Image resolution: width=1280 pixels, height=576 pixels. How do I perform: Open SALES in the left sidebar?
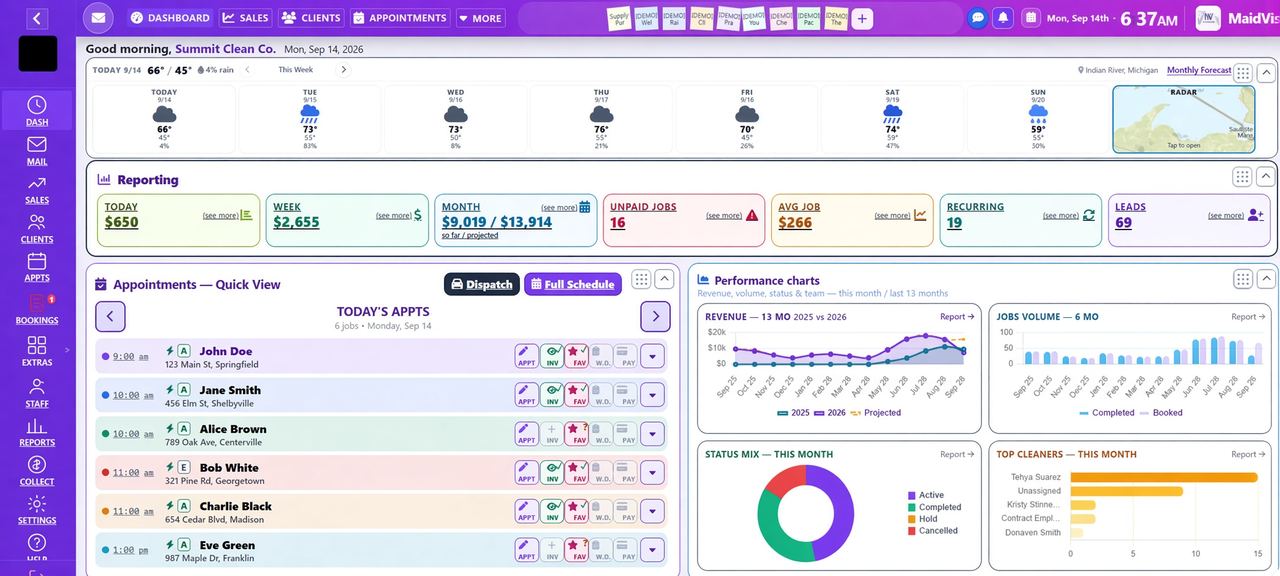[37, 189]
